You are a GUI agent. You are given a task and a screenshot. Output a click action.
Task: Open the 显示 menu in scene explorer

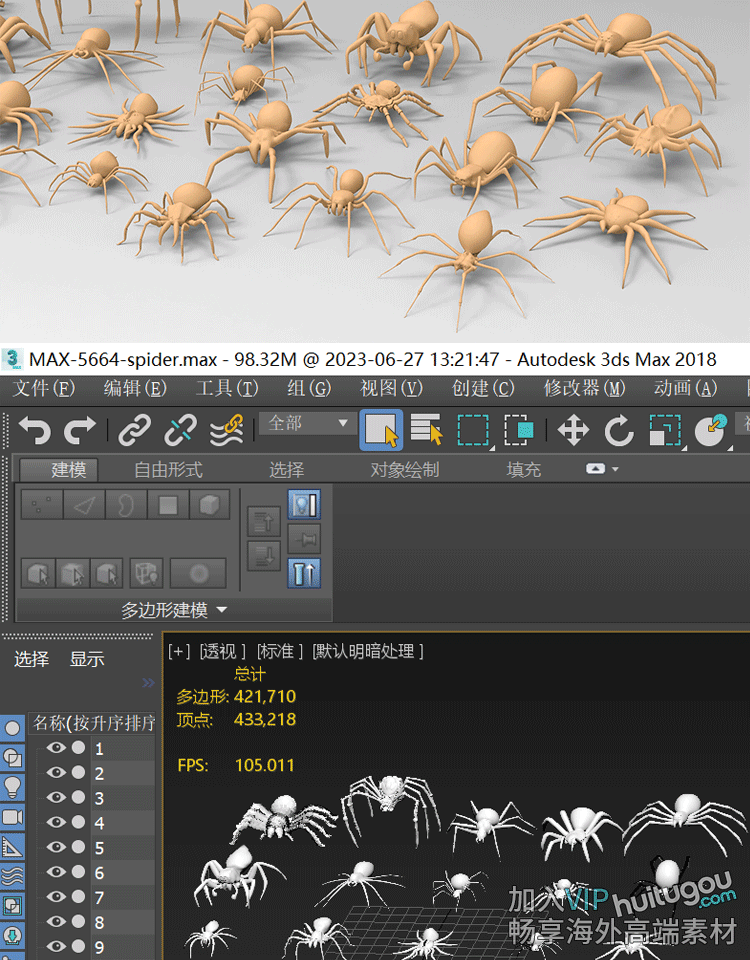point(87,659)
